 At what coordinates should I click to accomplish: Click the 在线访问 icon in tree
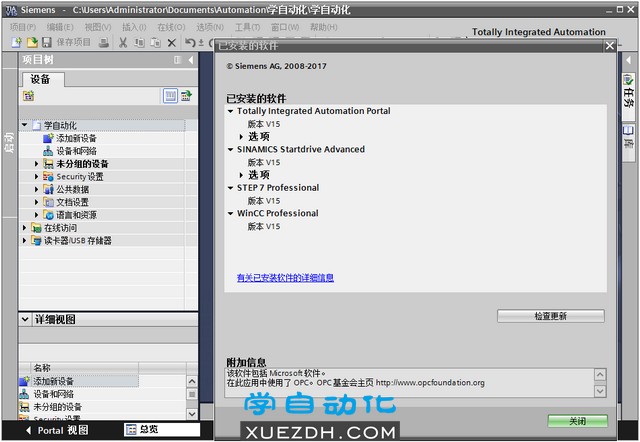tap(36, 228)
